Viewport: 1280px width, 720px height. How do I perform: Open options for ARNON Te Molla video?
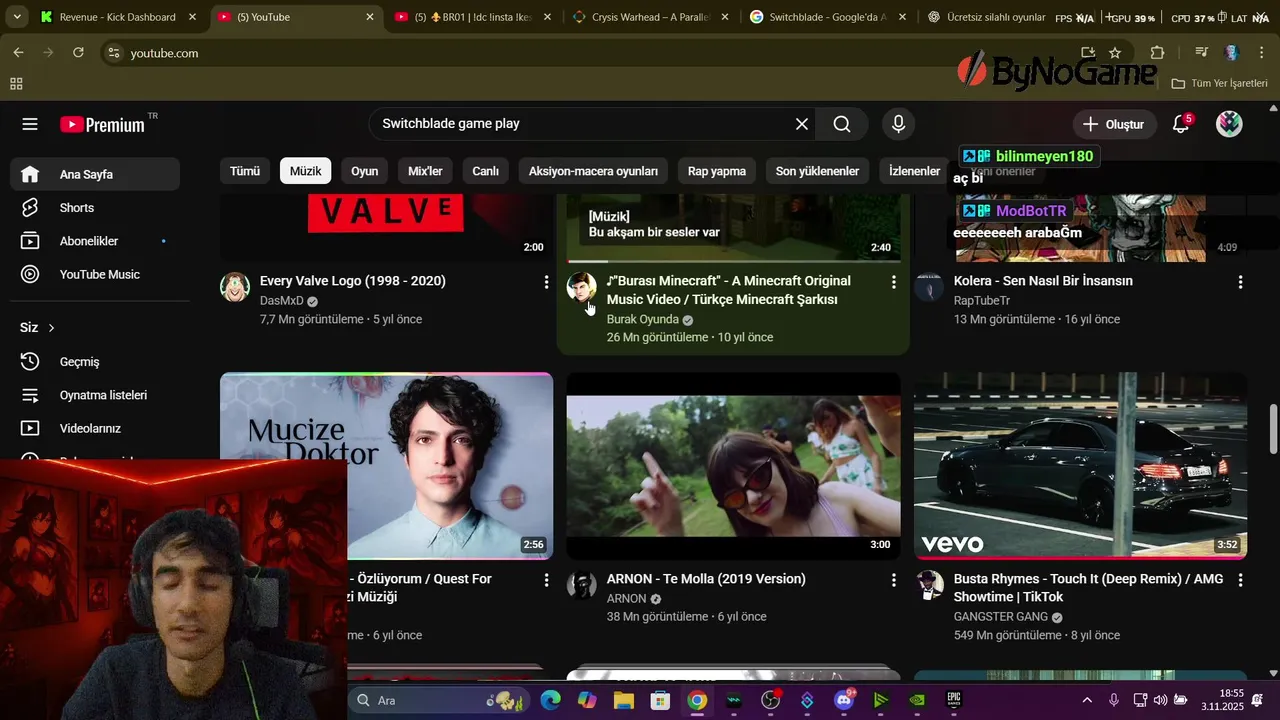coord(893,580)
